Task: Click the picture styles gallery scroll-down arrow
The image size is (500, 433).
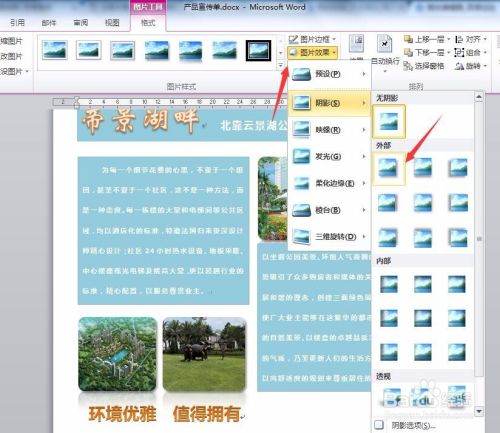Action: click(281, 53)
